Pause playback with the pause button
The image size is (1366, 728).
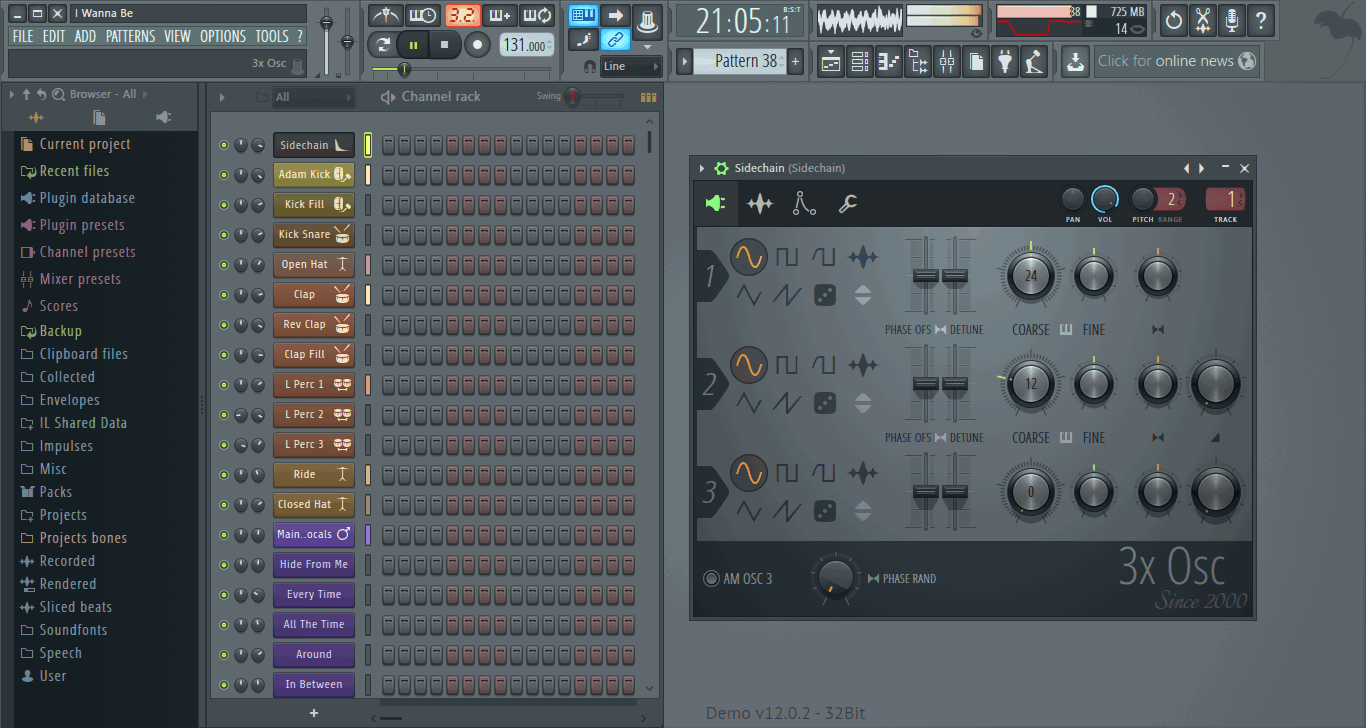[x=413, y=45]
